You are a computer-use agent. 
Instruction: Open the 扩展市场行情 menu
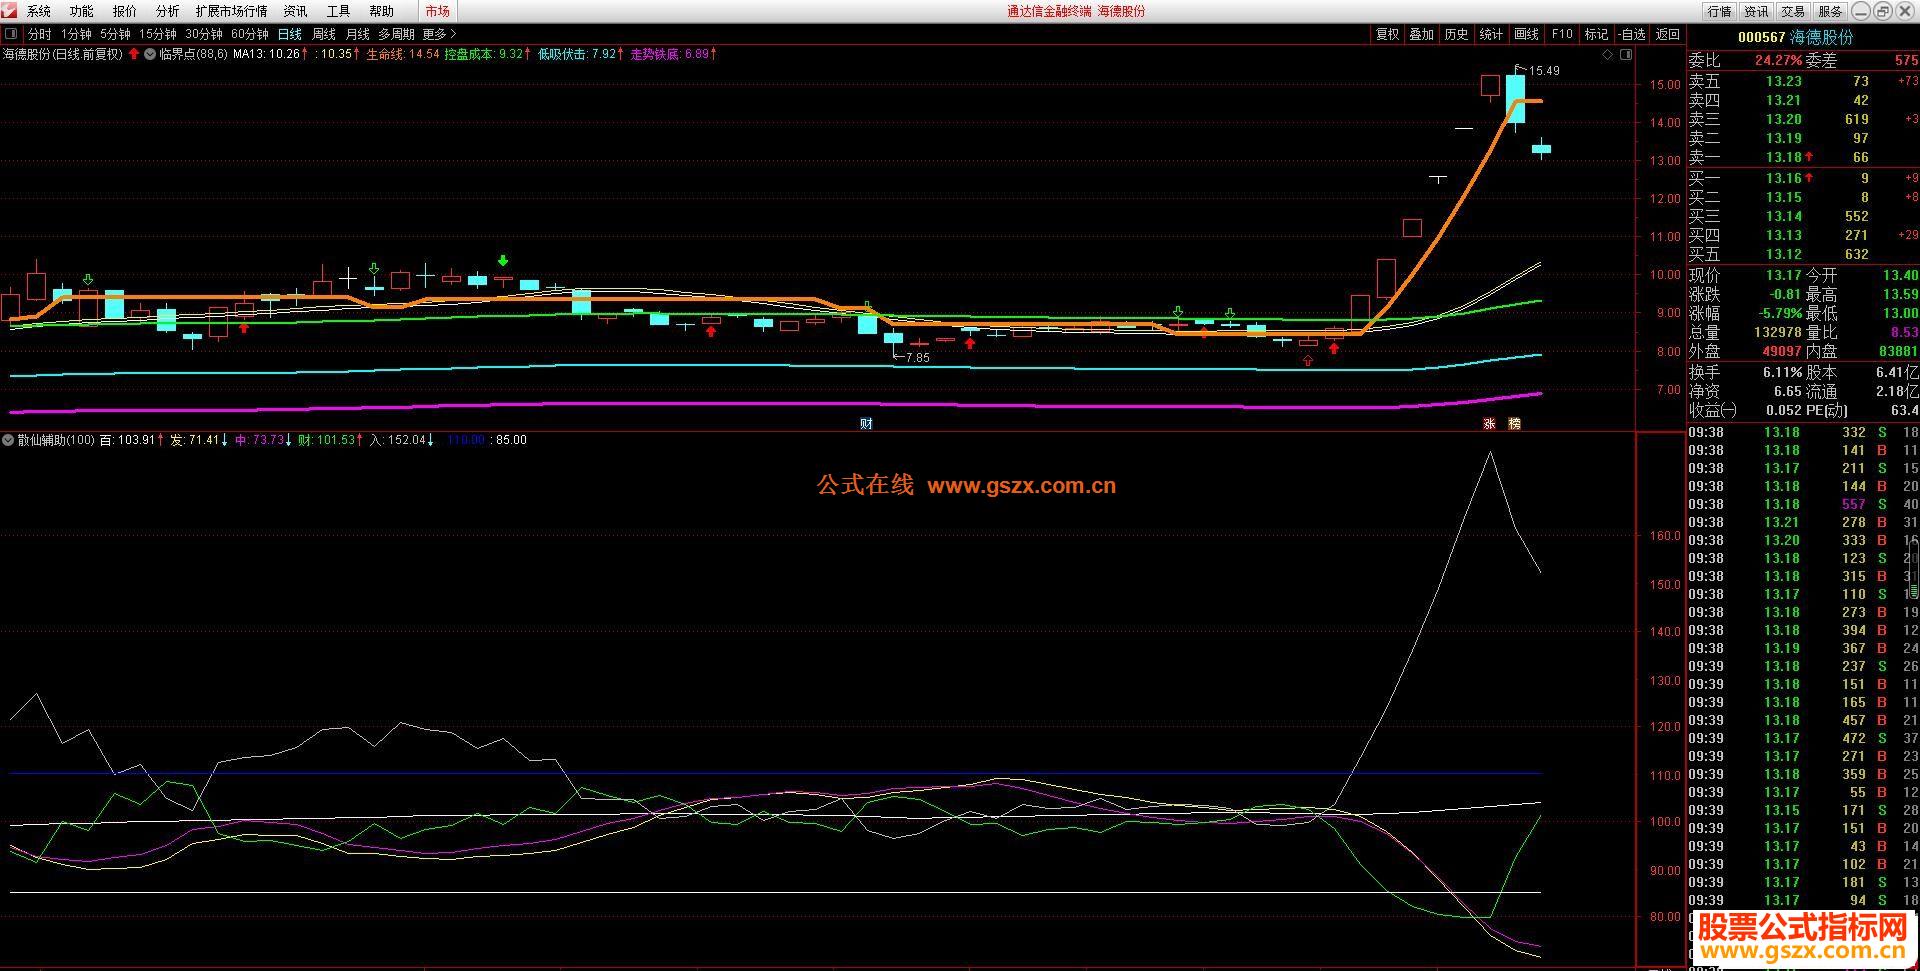(231, 11)
